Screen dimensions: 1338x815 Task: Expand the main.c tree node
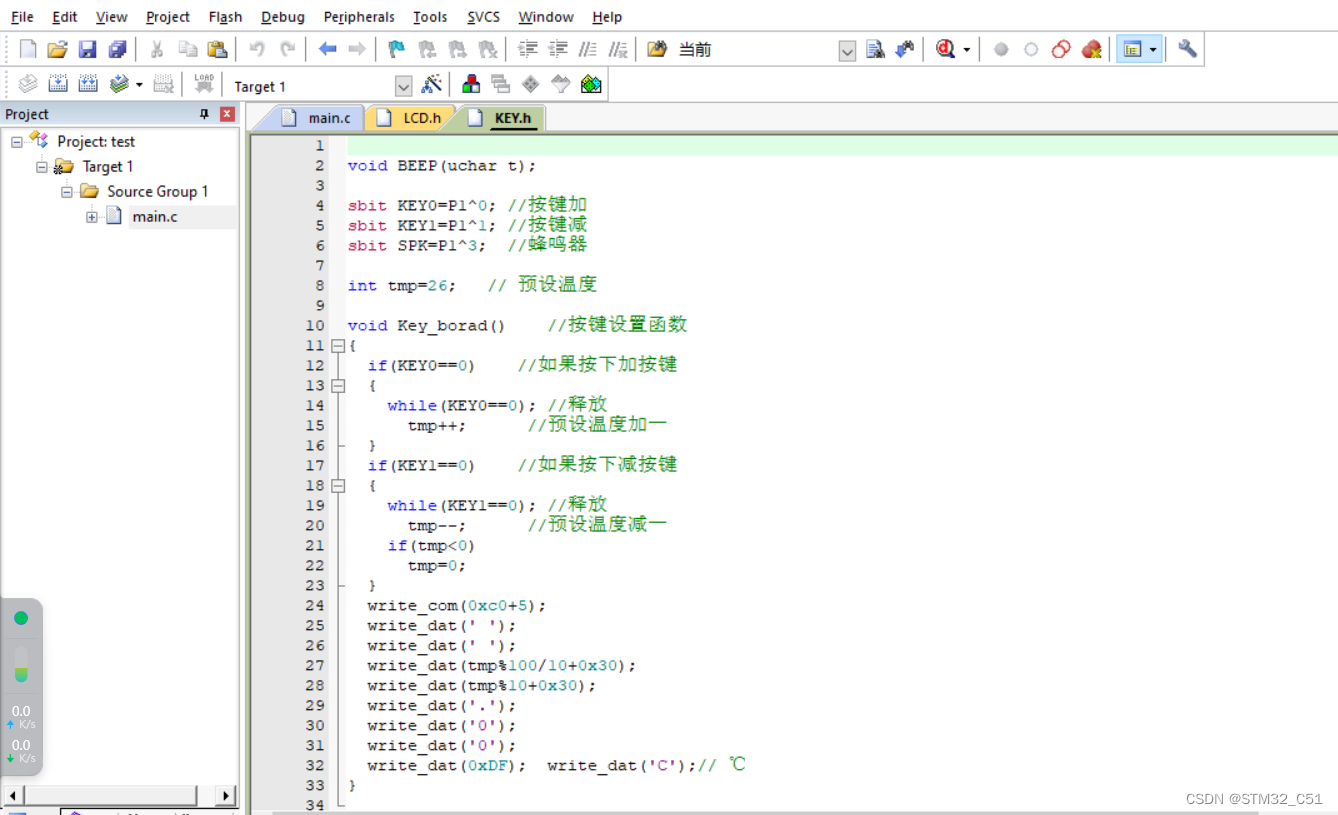tap(92, 217)
